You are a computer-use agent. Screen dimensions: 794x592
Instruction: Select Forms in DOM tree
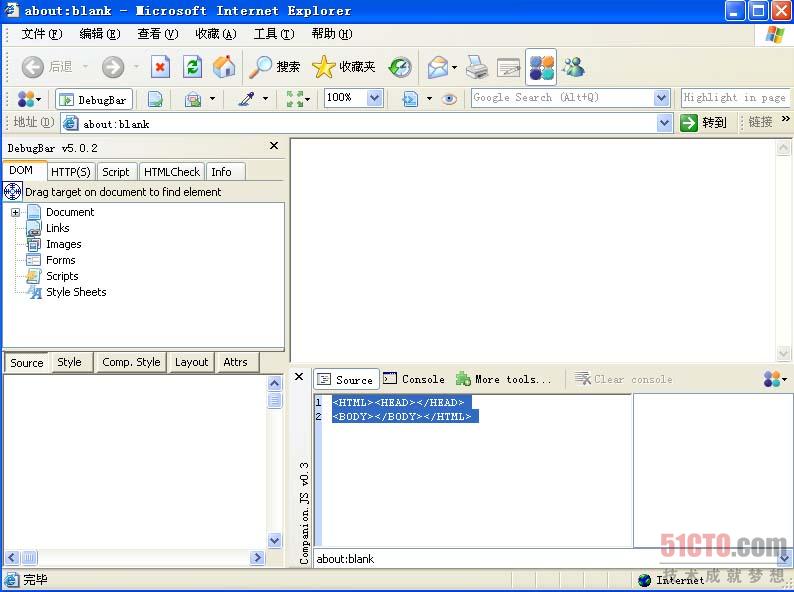click(61, 260)
